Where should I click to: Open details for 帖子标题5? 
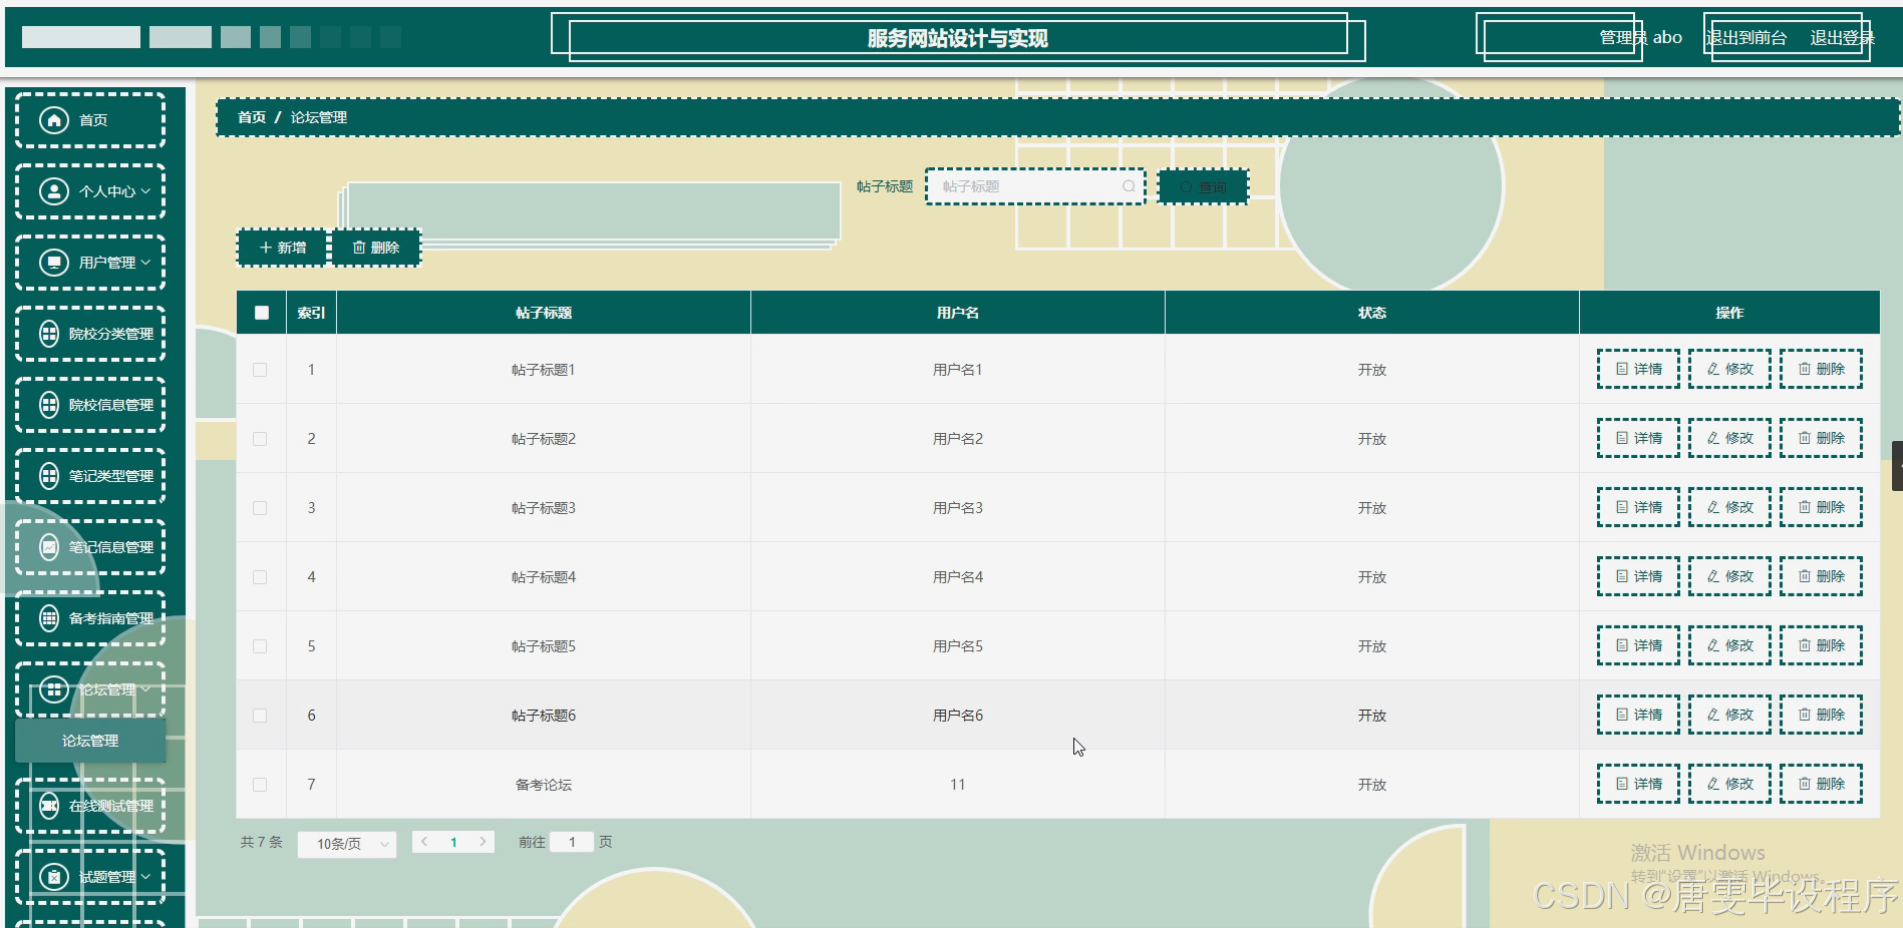1638,645
